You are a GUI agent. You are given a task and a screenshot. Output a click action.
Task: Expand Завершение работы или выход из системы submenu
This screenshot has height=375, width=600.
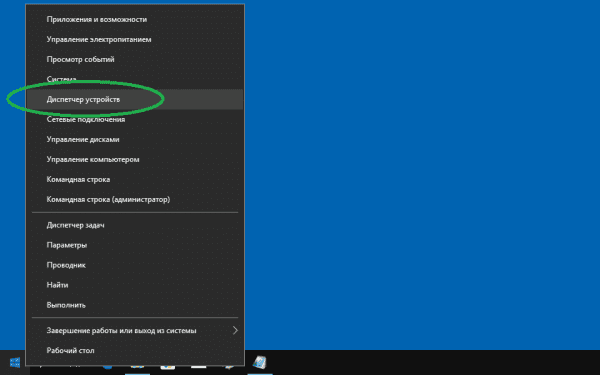[x=135, y=330]
